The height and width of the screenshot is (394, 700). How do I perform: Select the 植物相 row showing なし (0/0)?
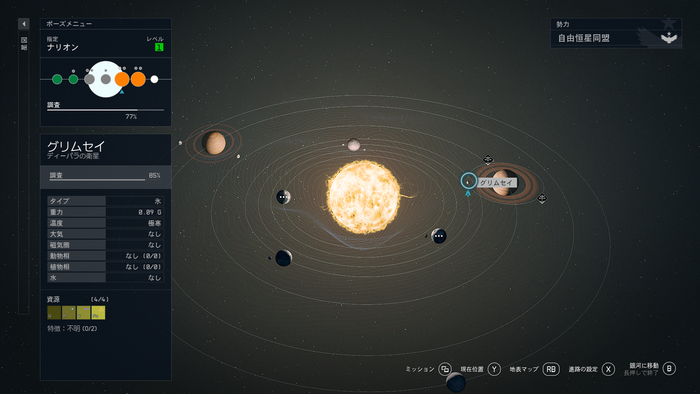click(105, 267)
